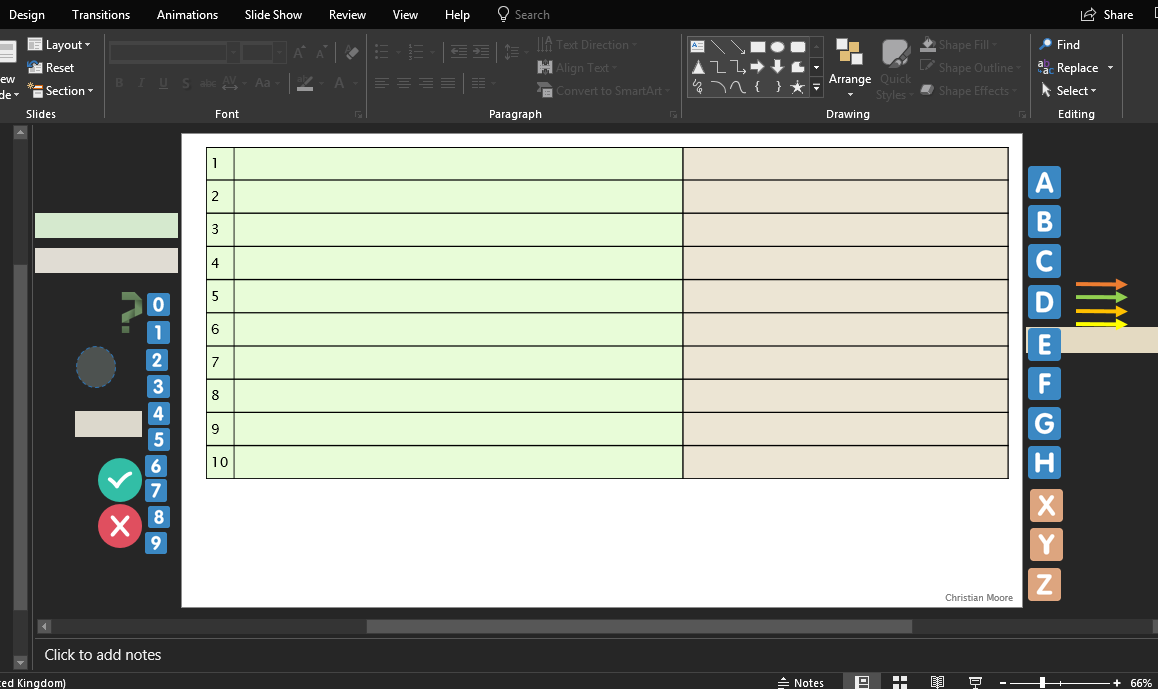Switch to Reading View

pos(937,682)
